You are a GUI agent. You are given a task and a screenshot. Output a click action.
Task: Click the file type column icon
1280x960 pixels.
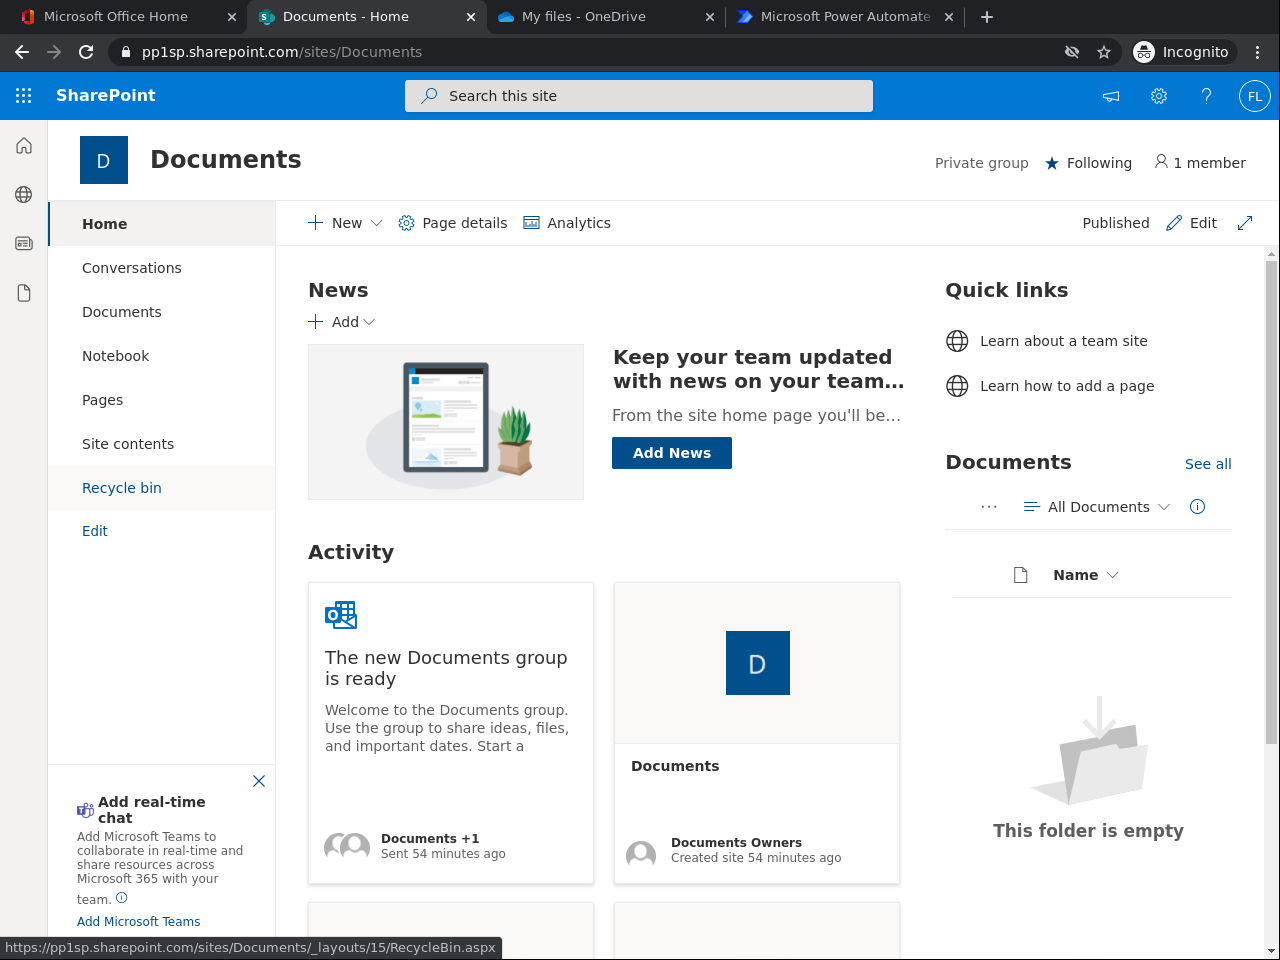1021,575
